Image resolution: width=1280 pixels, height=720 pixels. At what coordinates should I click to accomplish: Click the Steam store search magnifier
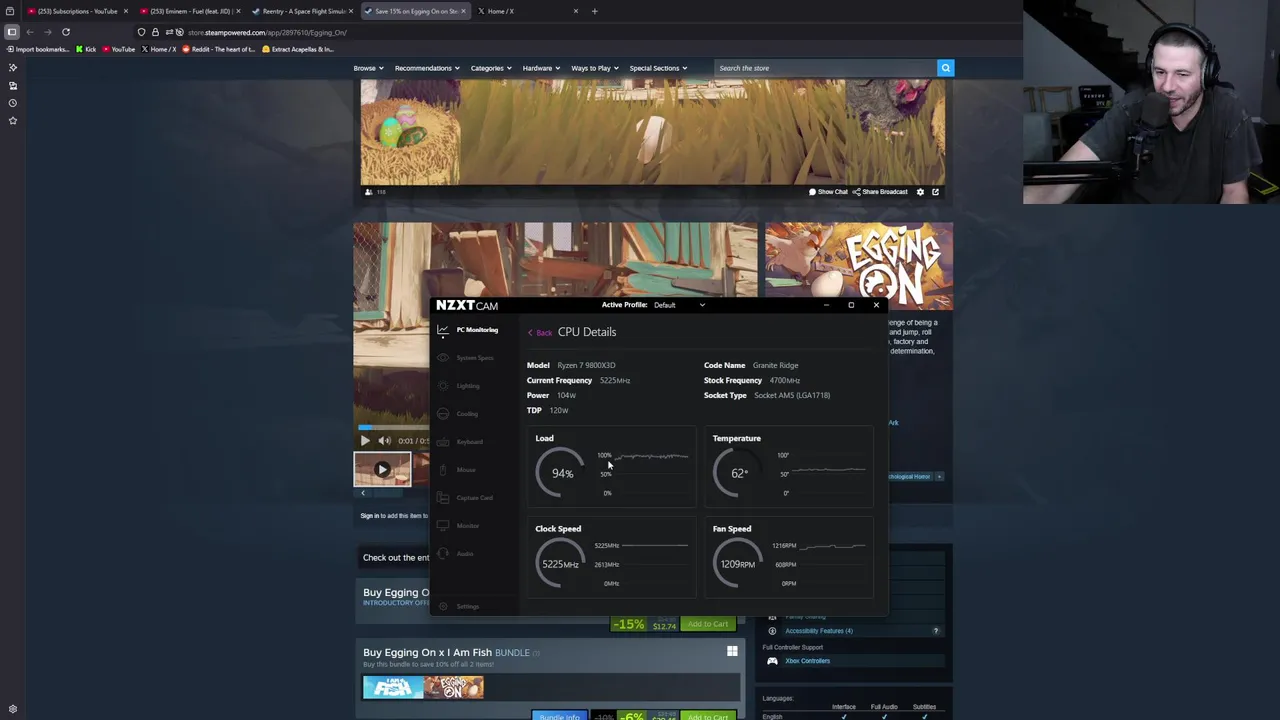tap(945, 68)
